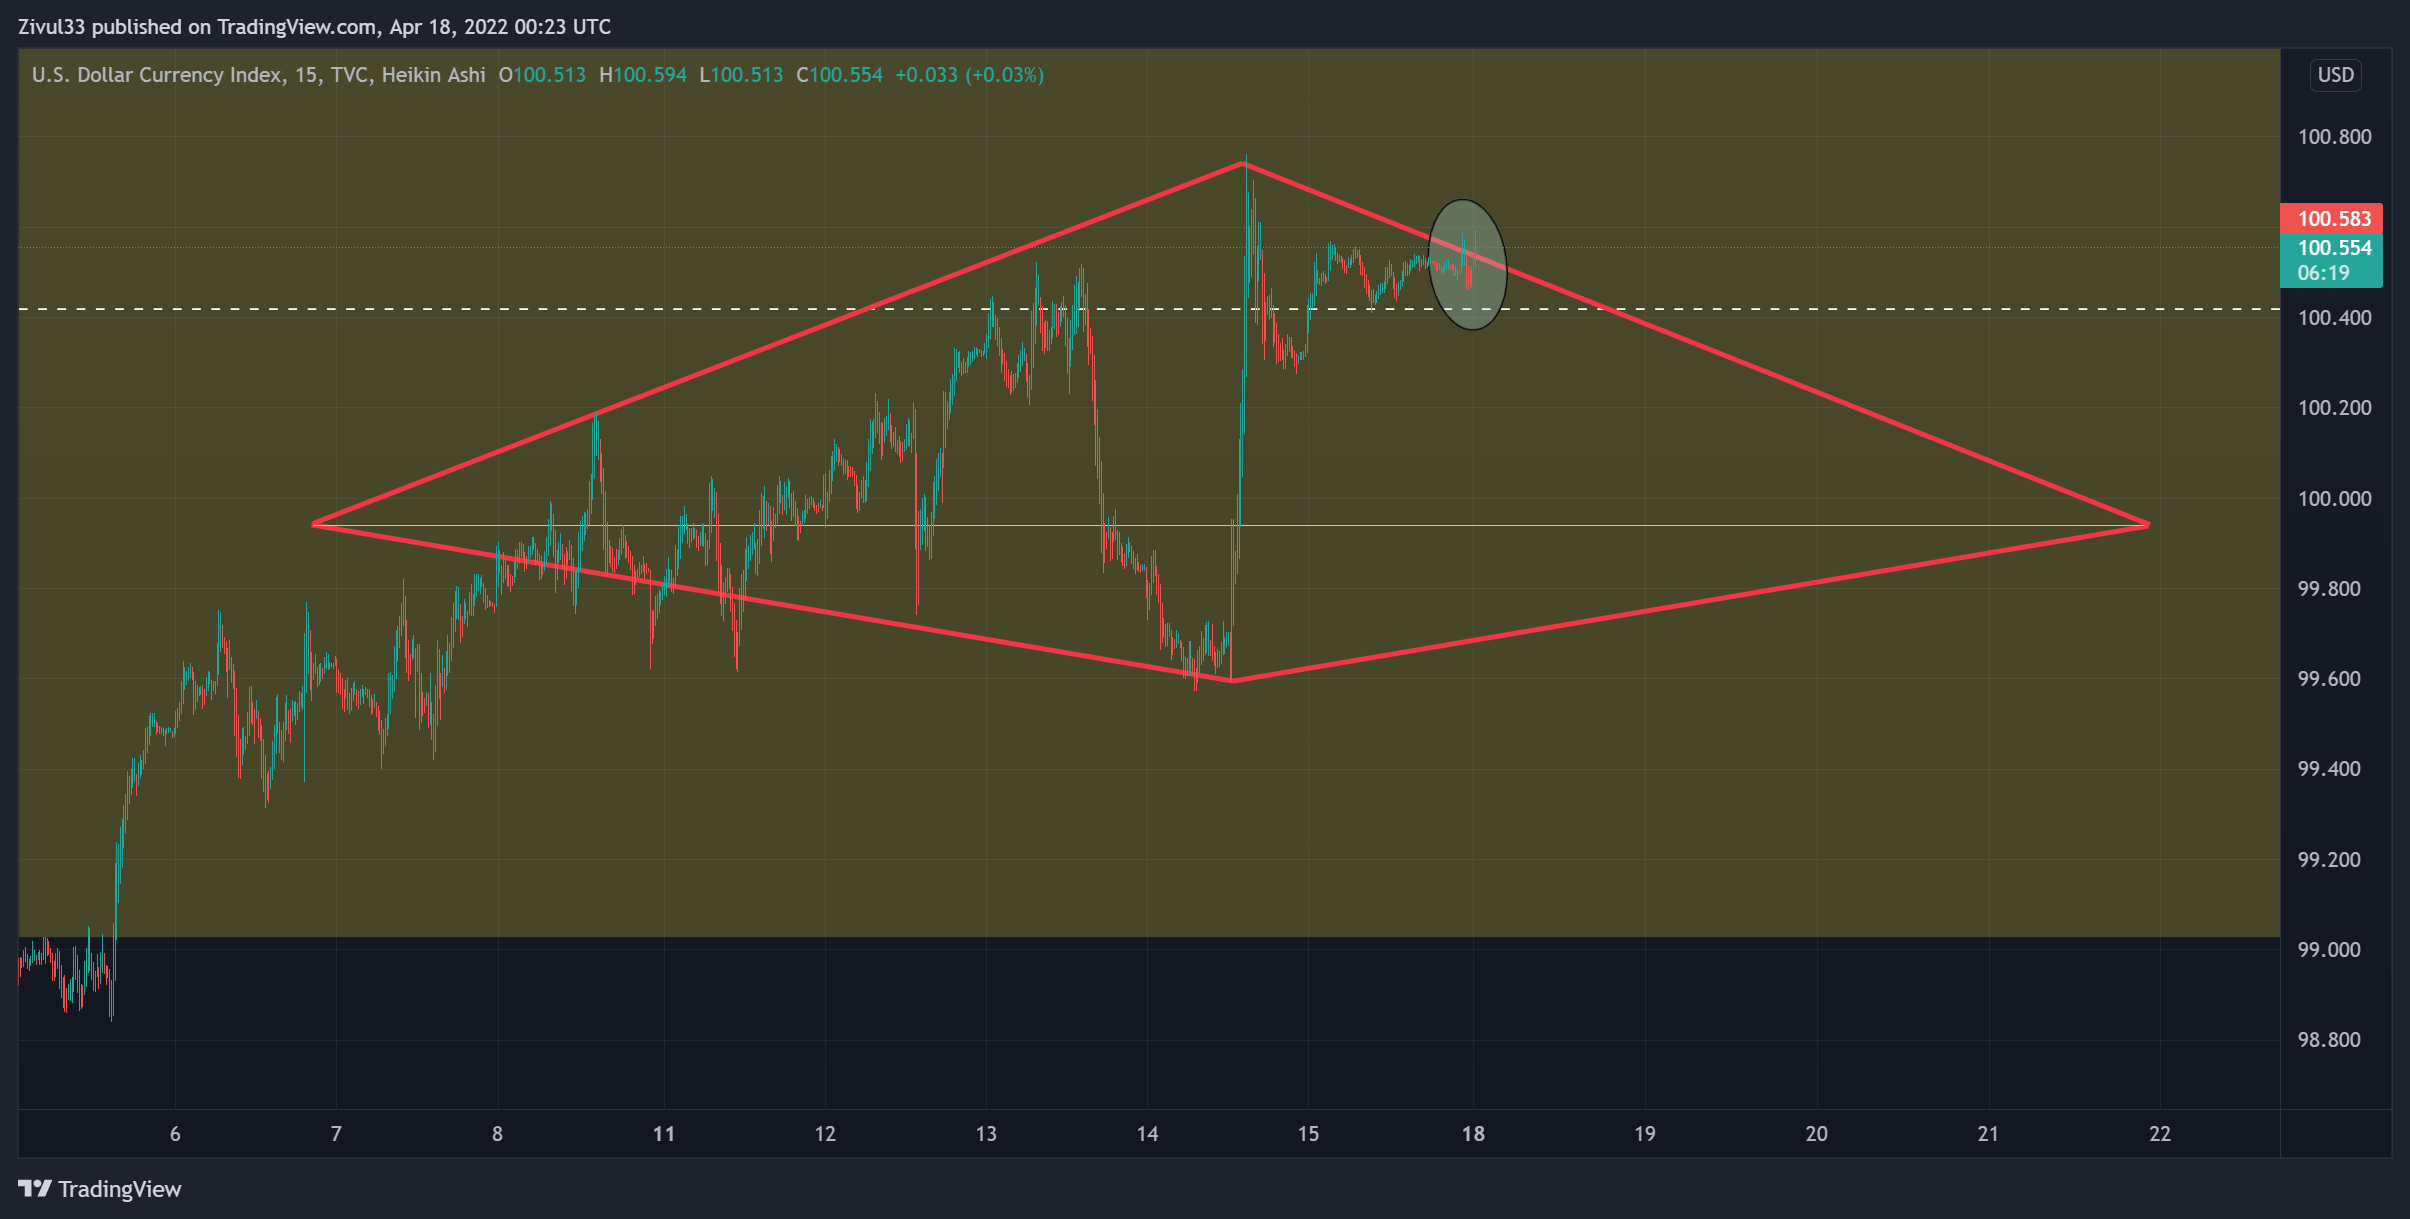Click the diamond's left tip near date 7
Screen dimensions: 2410x1219
click(x=313, y=524)
